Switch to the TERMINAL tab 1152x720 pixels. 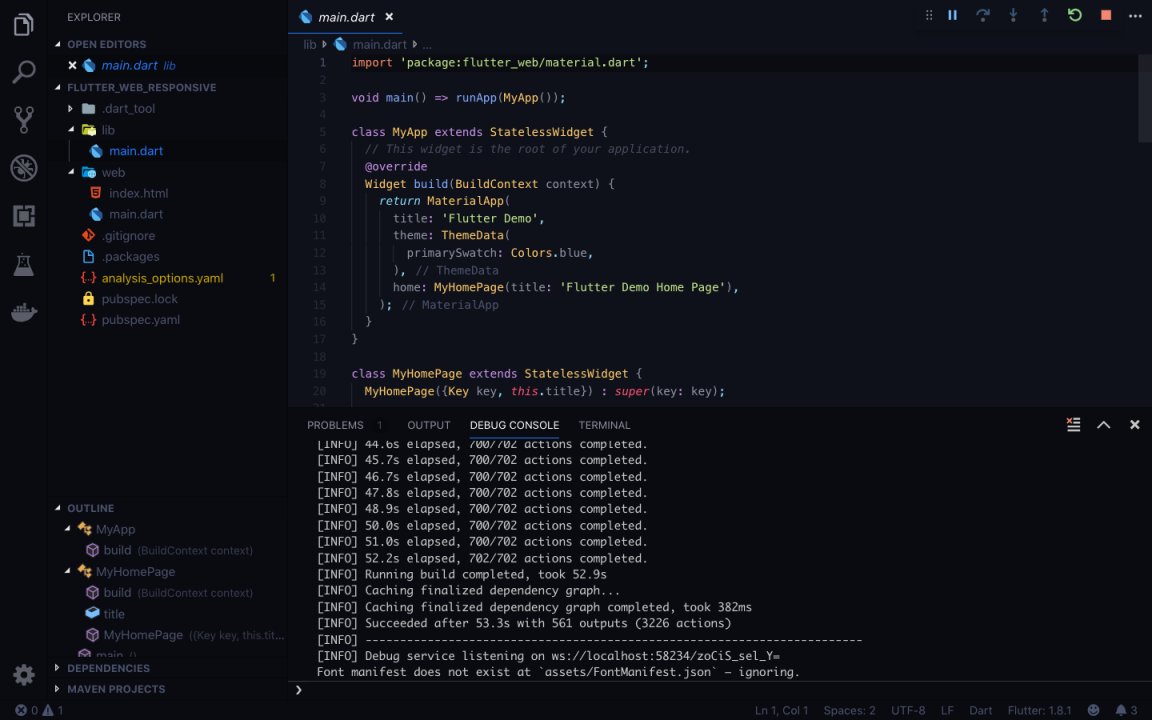(x=604, y=425)
